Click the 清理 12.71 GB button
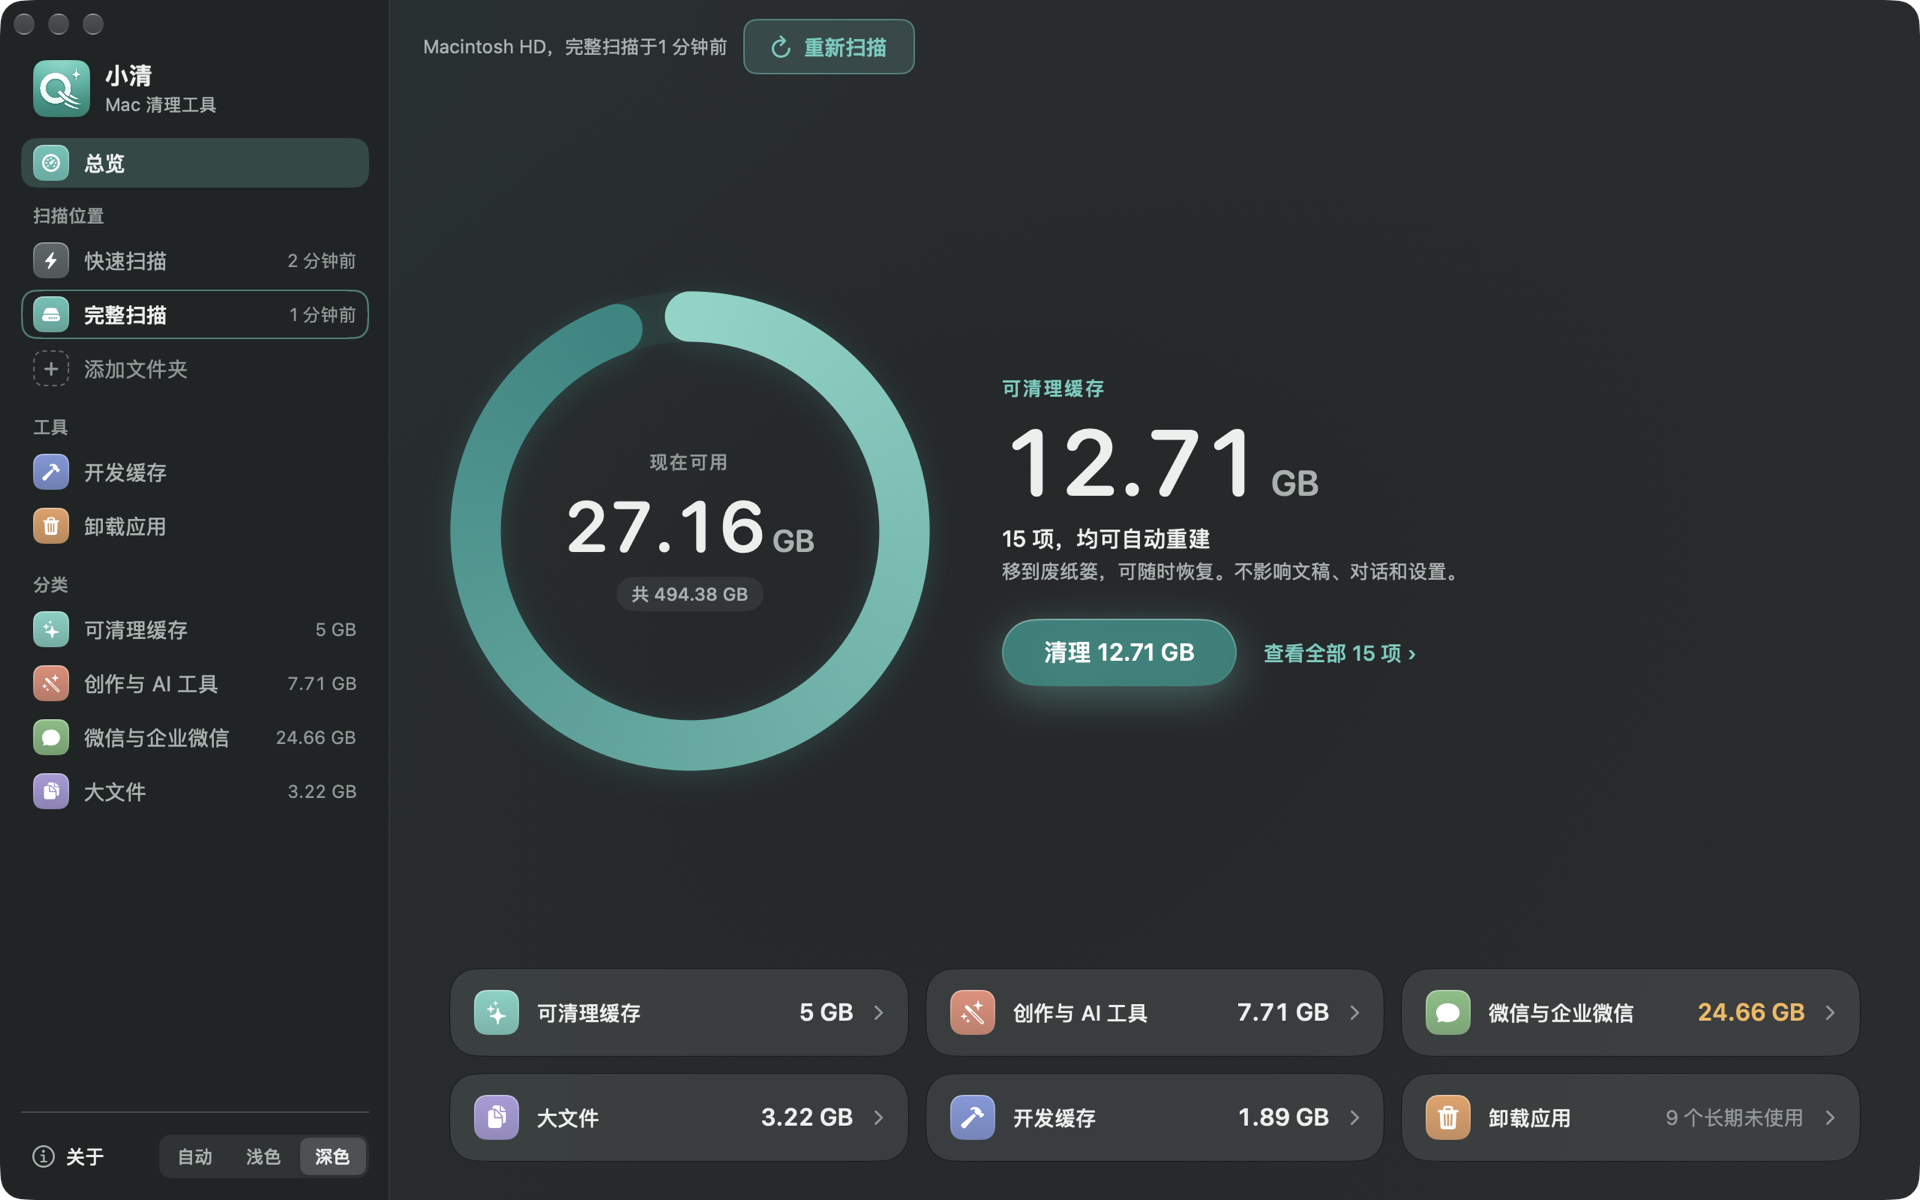 point(1119,653)
